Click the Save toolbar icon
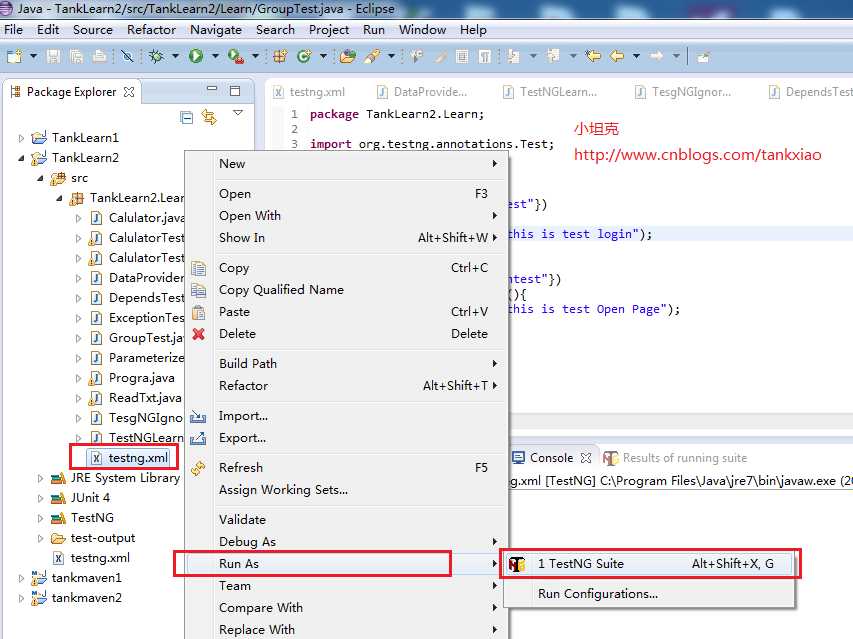Screen dimensions: 853x639 [53, 56]
